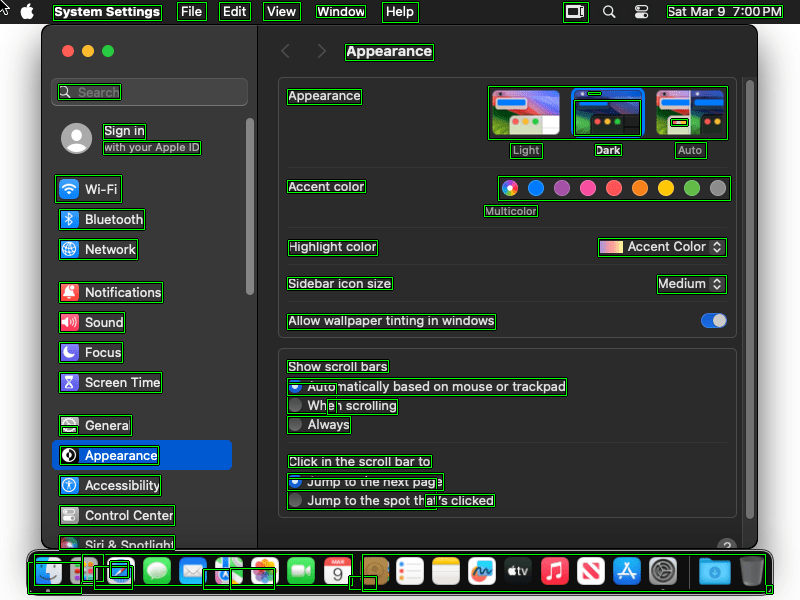Viewport: 800px width, 600px height.
Task: Pick the blue accent color swatch
Action: click(x=536, y=188)
